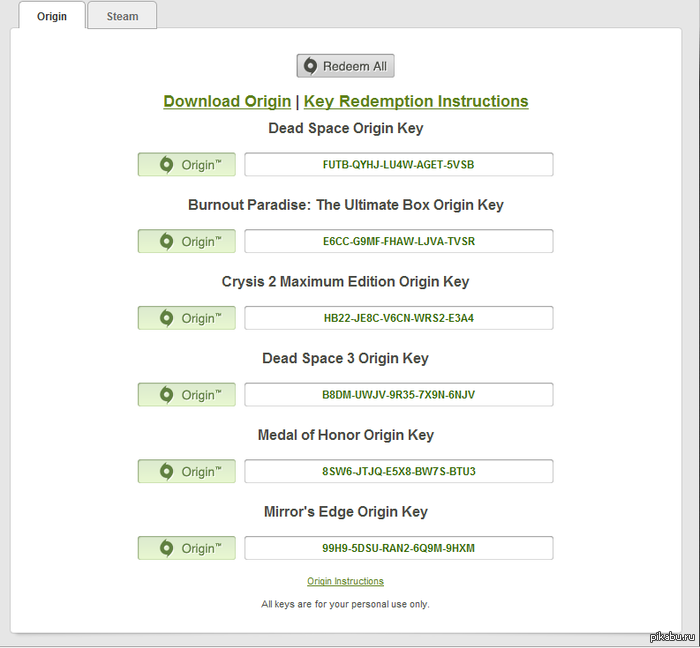Click the Mirror's Edge Origin Key heading

click(346, 512)
